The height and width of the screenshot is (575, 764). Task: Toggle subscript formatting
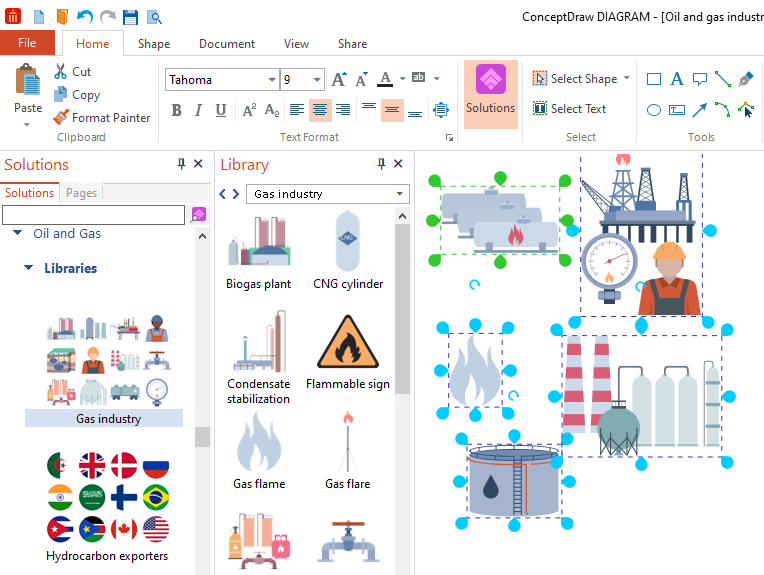tap(272, 110)
